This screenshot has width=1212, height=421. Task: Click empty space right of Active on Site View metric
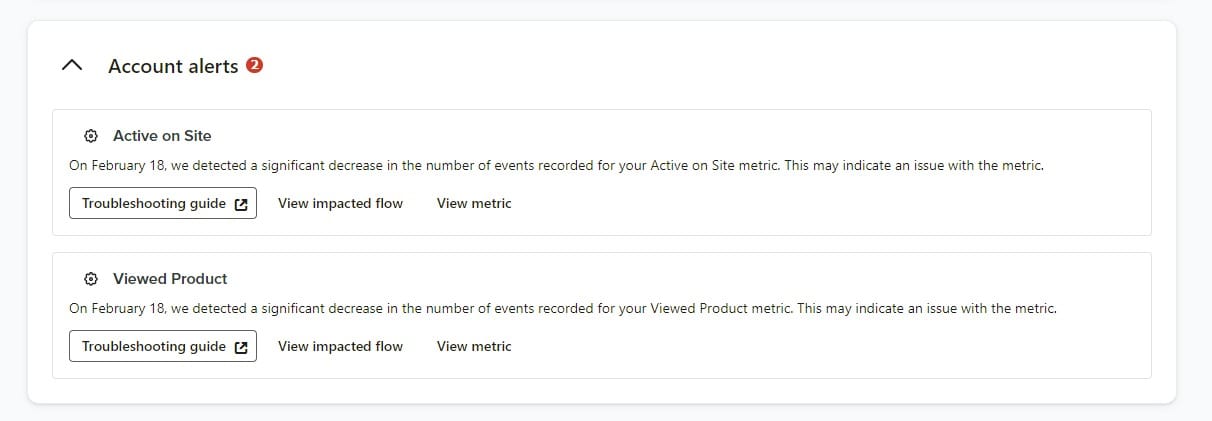(x=800, y=203)
